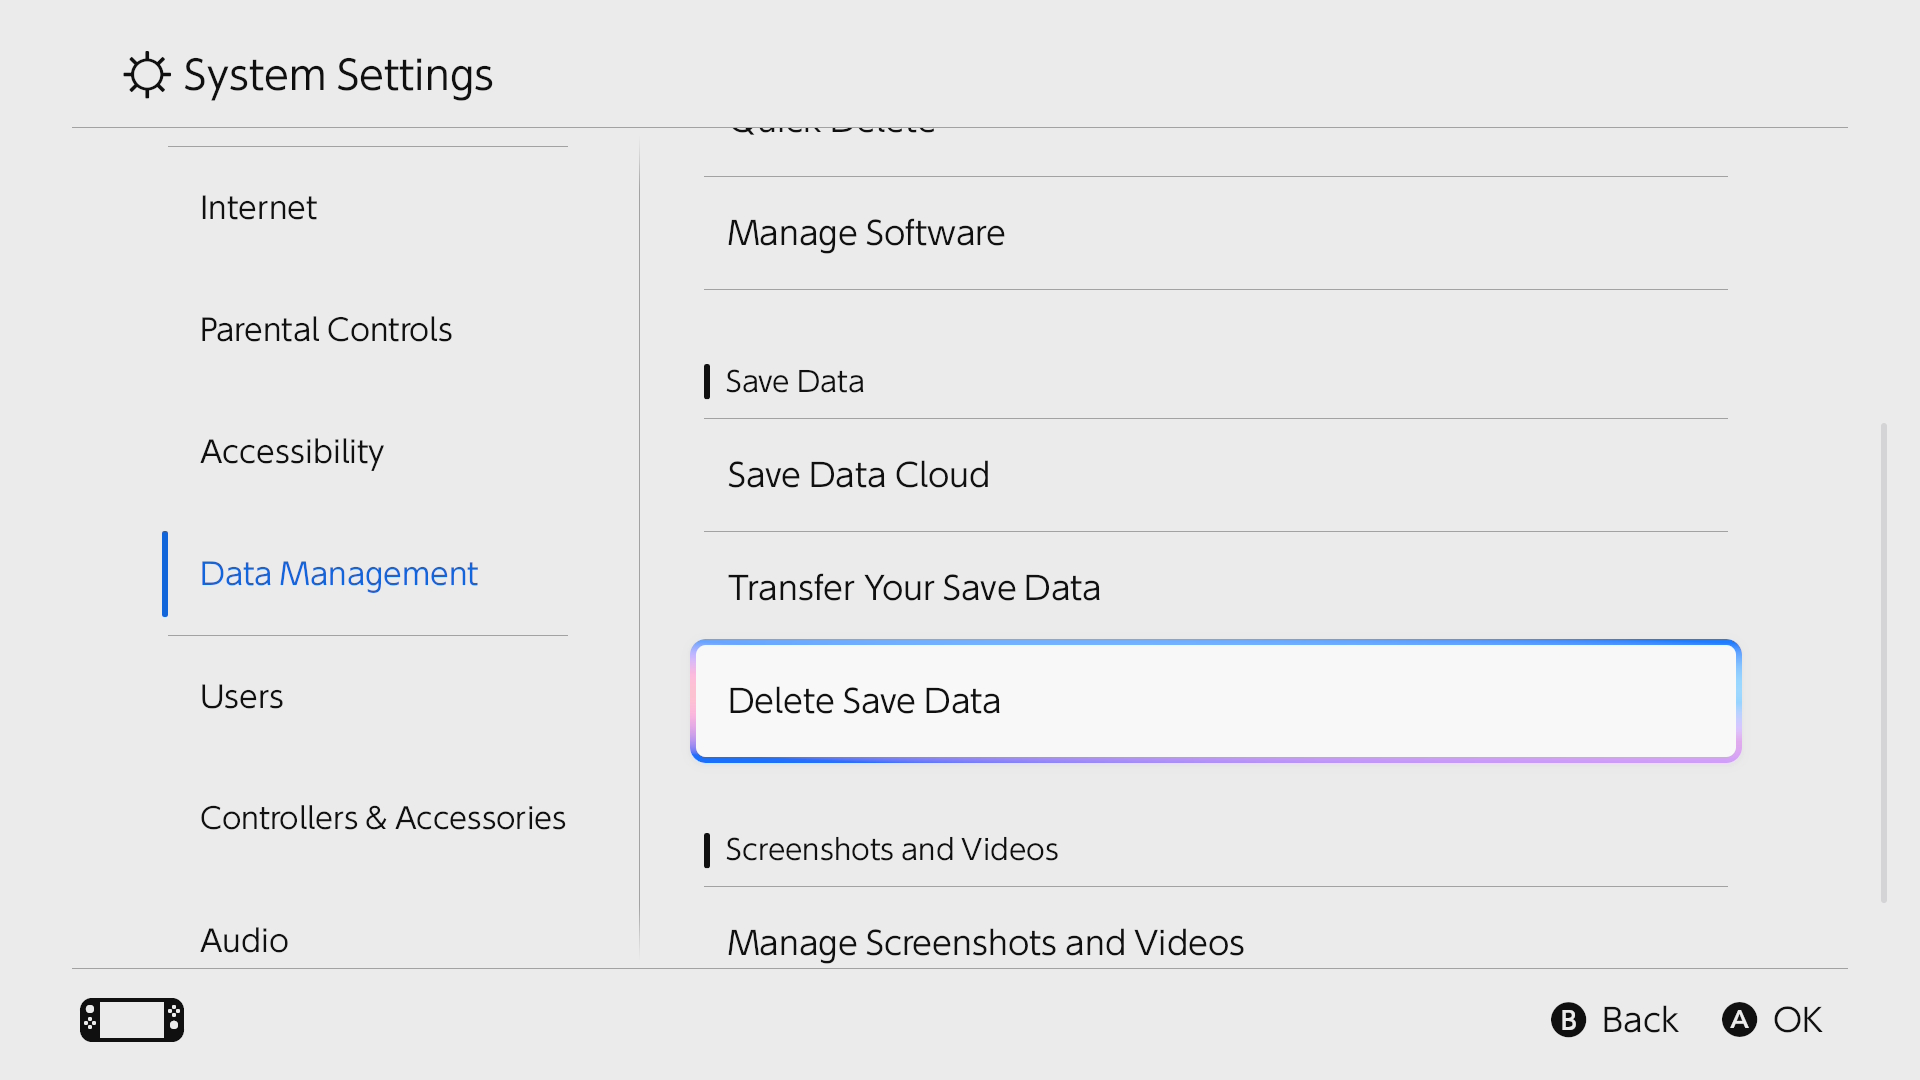The width and height of the screenshot is (1920, 1080).
Task: Open the Internet settings category
Action: [258, 207]
